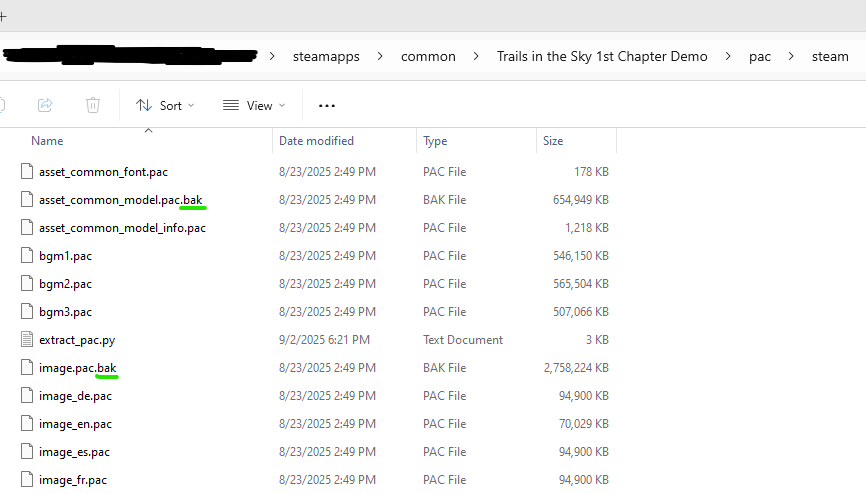
Task: Click the 565,504 KB size cell
Action: pyautogui.click(x=581, y=284)
